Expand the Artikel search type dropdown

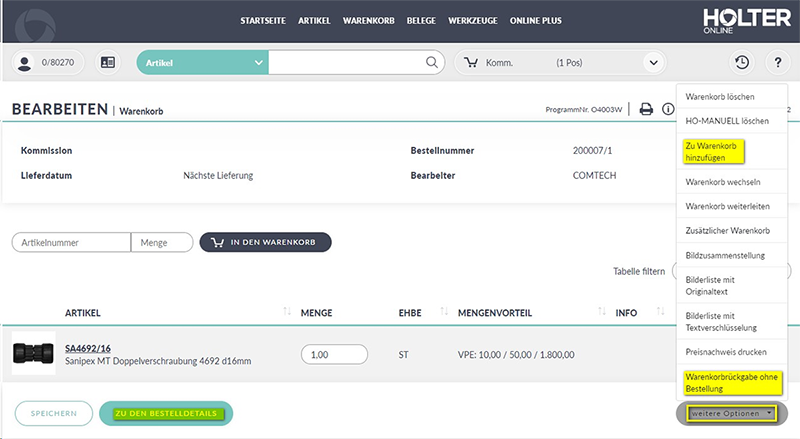pyautogui.click(x=260, y=62)
